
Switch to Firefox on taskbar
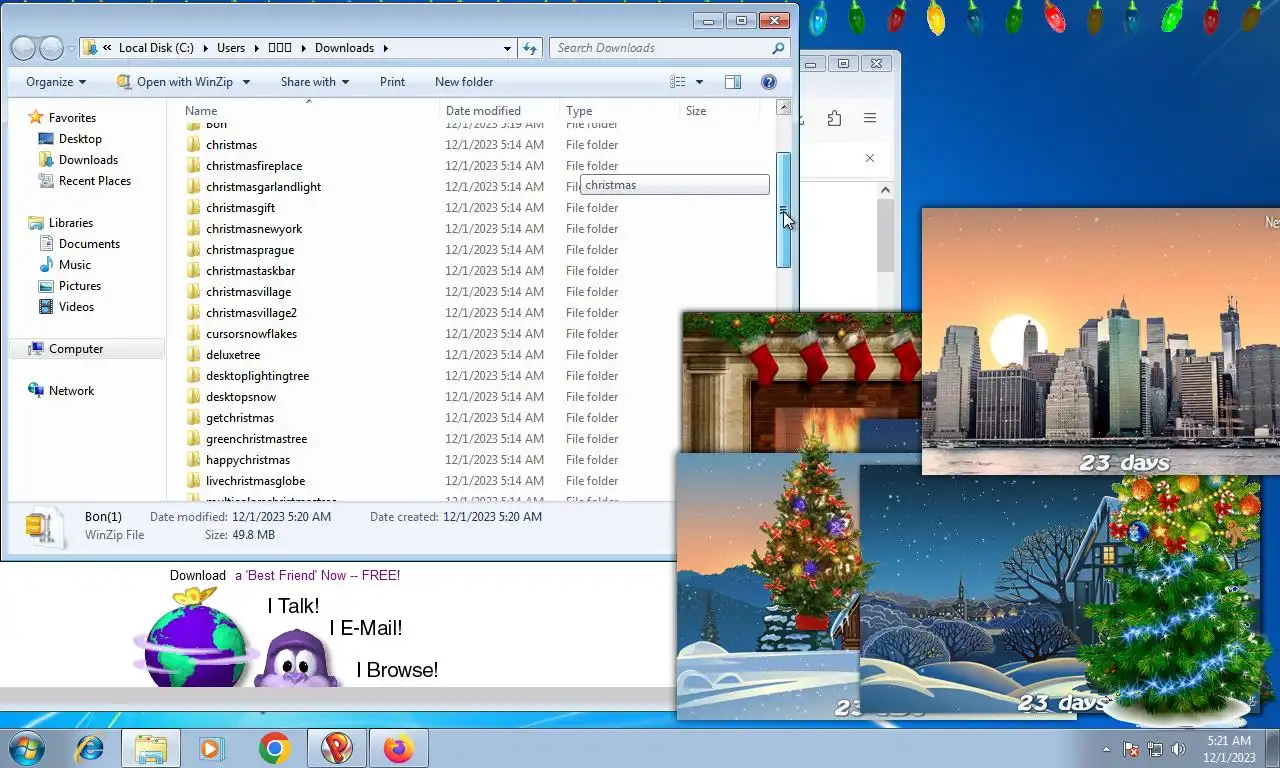click(398, 748)
